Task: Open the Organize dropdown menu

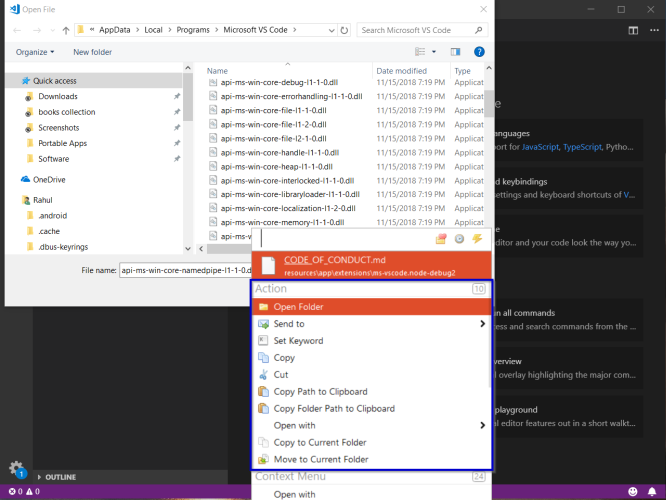Action: [35, 52]
